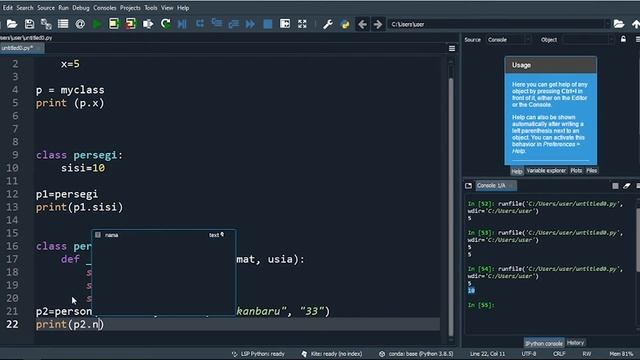Open the Debug menu

pyautogui.click(x=80, y=8)
